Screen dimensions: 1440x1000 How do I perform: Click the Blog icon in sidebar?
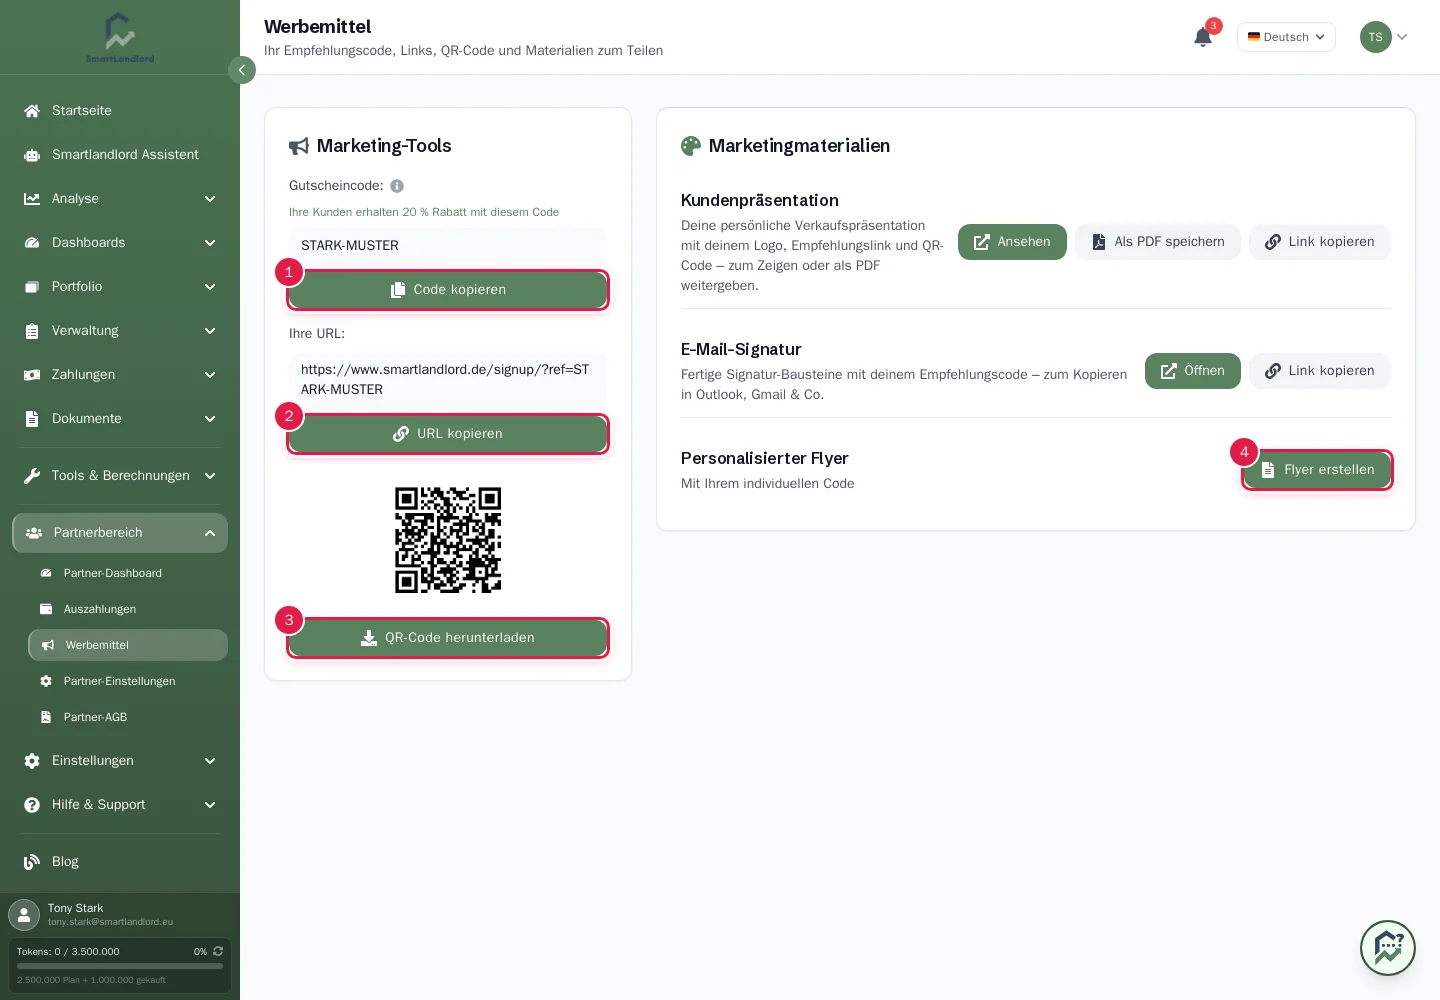click(32, 862)
